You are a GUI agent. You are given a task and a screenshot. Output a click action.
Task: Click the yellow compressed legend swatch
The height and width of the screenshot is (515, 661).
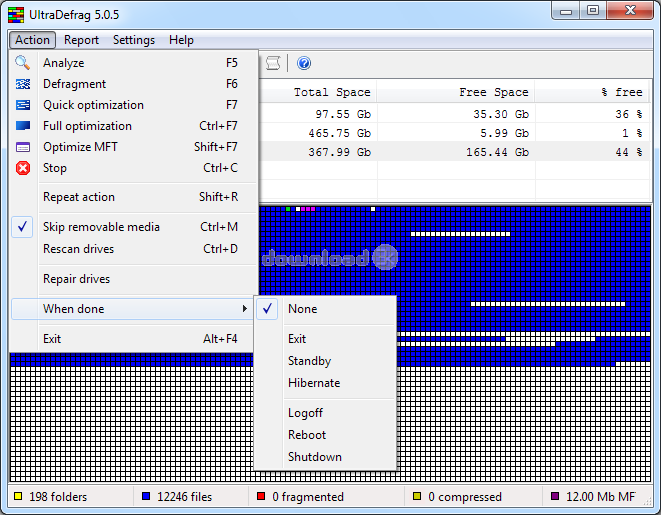417,496
